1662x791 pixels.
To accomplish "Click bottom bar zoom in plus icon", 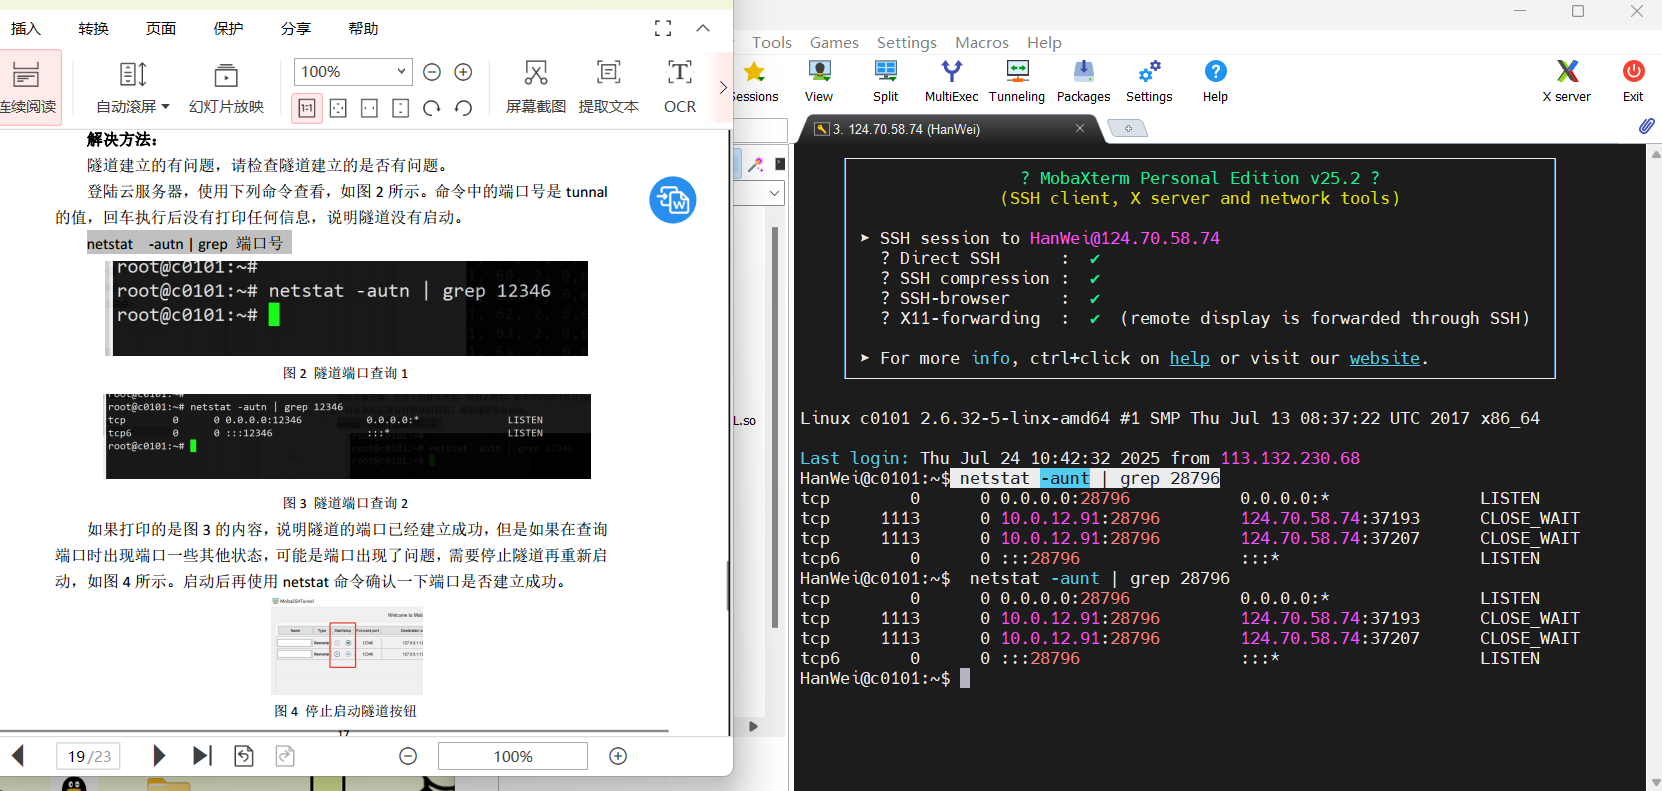I will tap(618, 756).
